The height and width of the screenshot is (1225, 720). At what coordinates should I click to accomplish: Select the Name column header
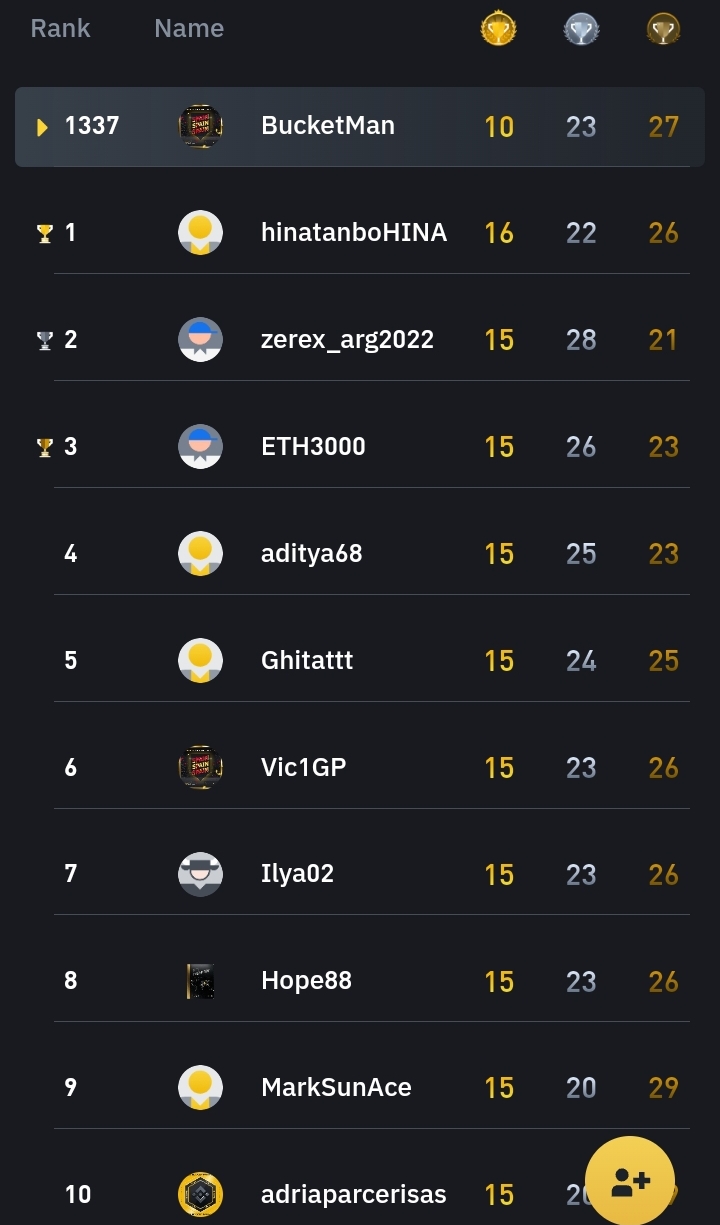[x=189, y=29]
